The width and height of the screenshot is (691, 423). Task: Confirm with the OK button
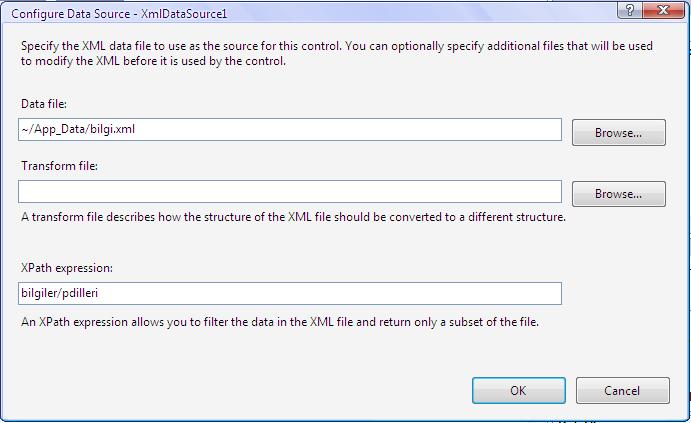click(518, 390)
